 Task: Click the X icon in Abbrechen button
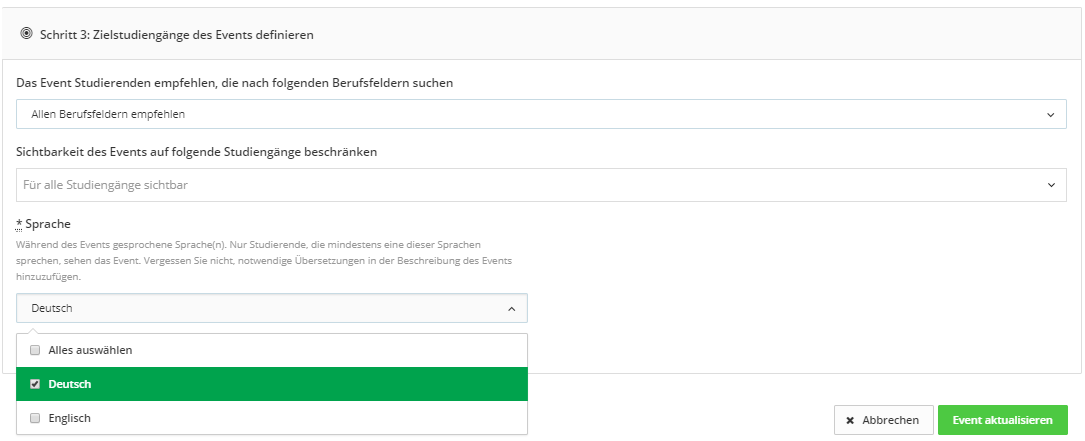tap(850, 421)
